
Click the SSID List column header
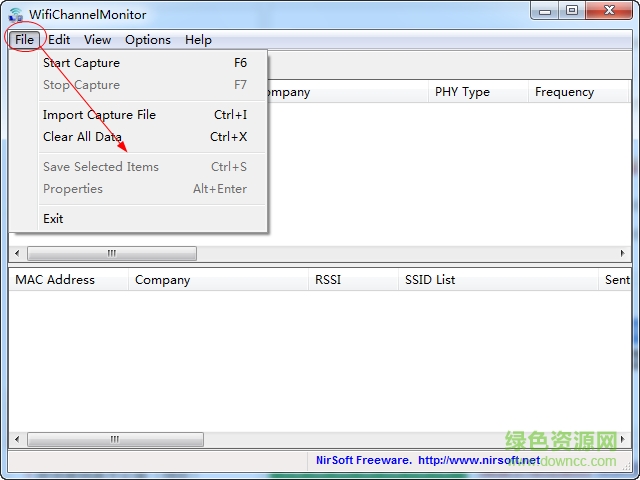(430, 280)
